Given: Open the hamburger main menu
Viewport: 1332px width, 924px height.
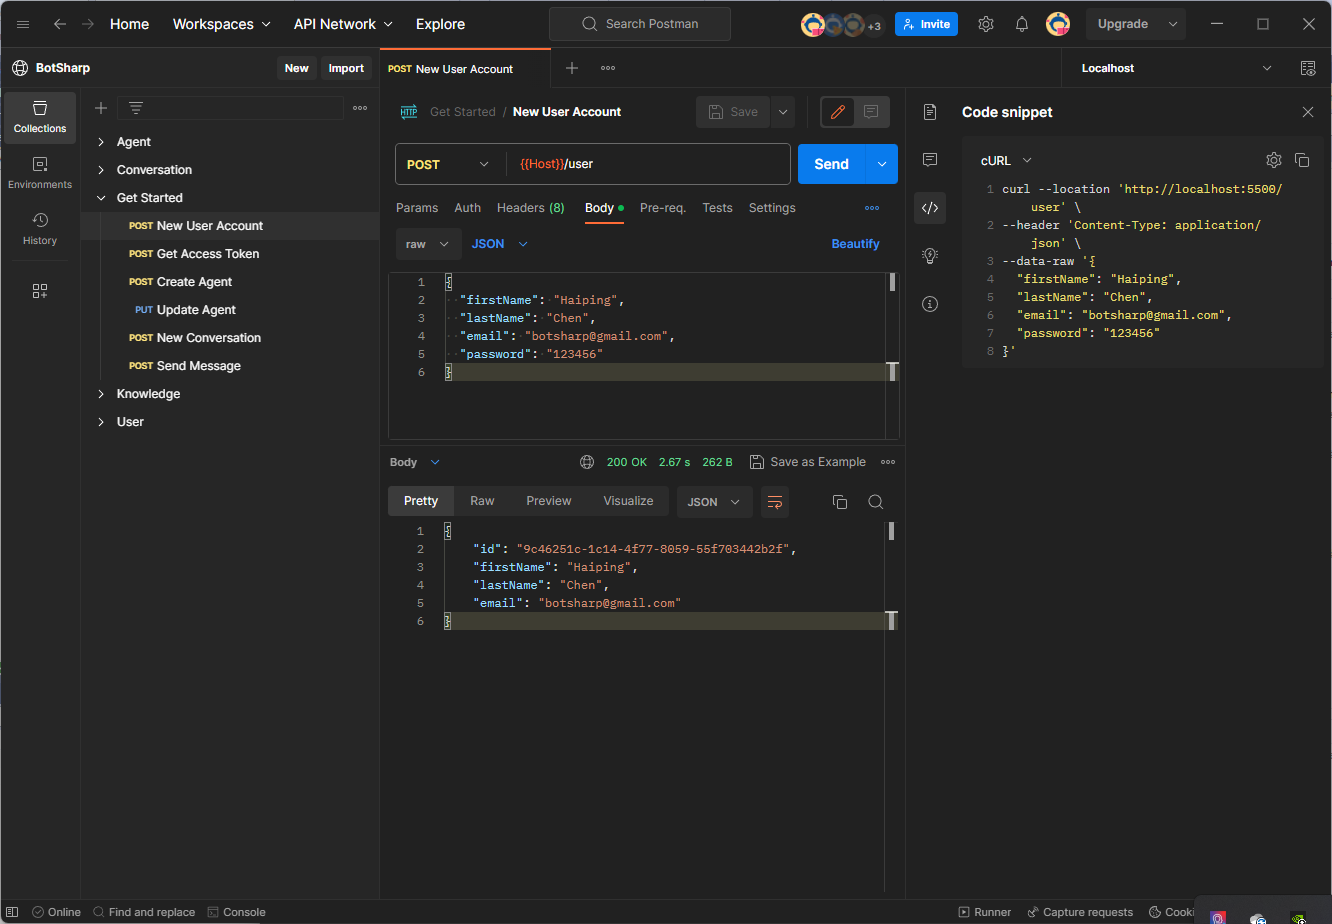Looking at the screenshot, I should (x=23, y=24).
